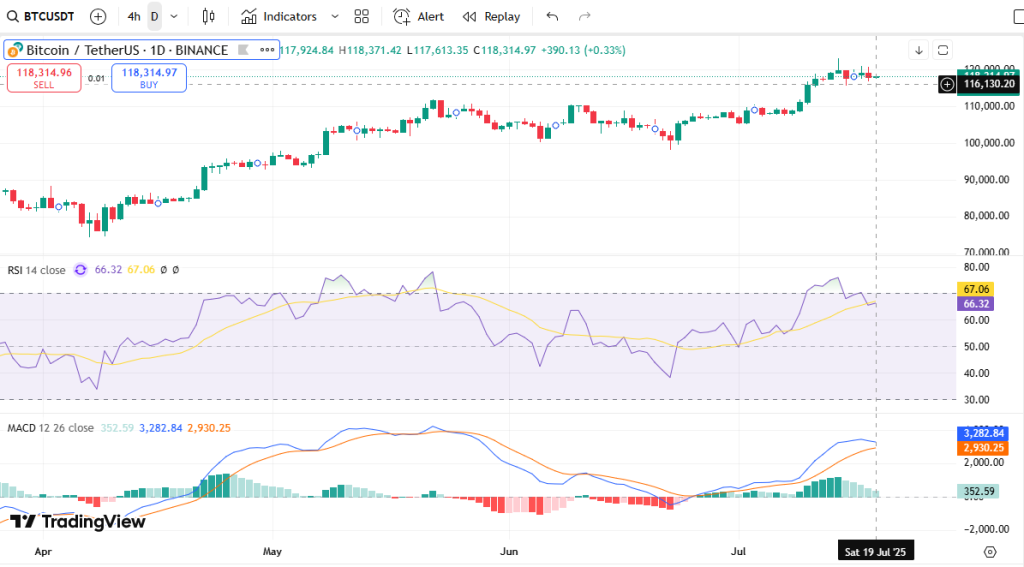Click the redo arrow
The image size is (1024, 567).
(x=585, y=16)
